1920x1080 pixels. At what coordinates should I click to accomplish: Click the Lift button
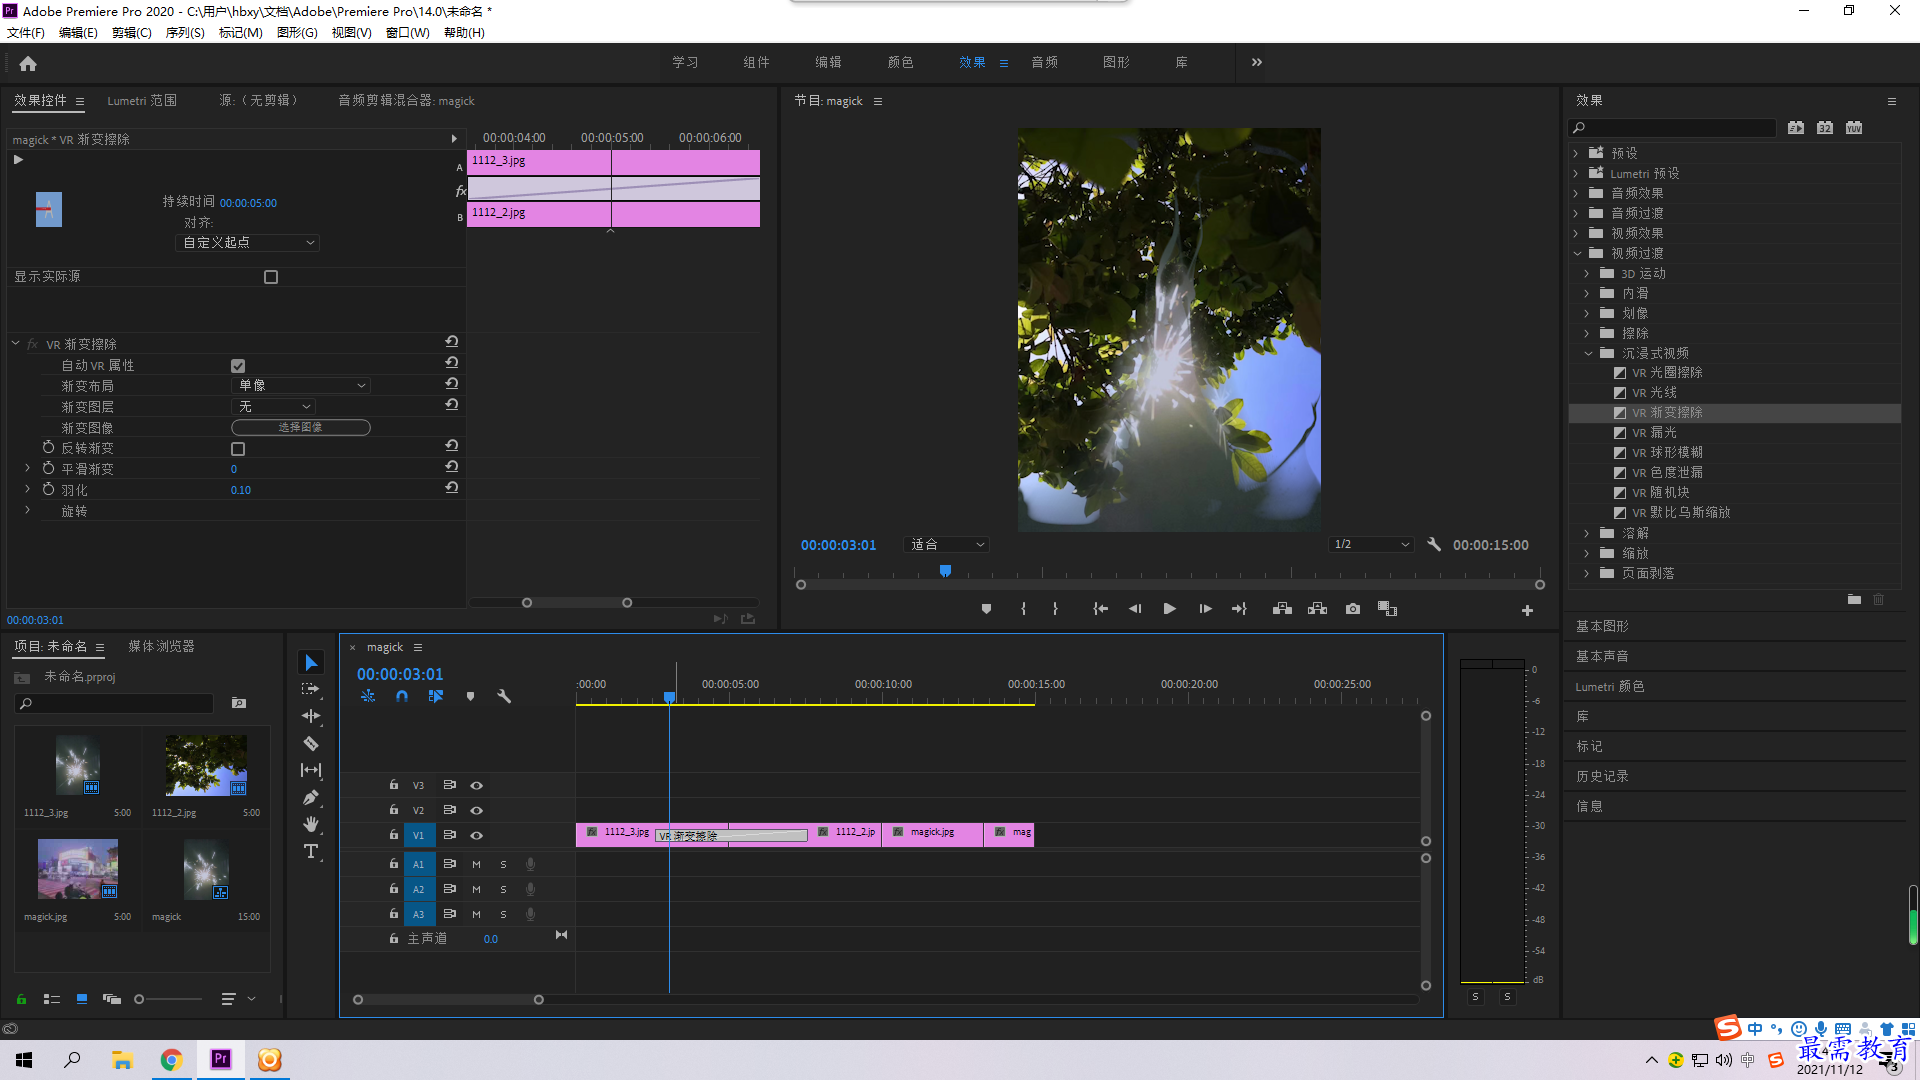[x=1282, y=609]
